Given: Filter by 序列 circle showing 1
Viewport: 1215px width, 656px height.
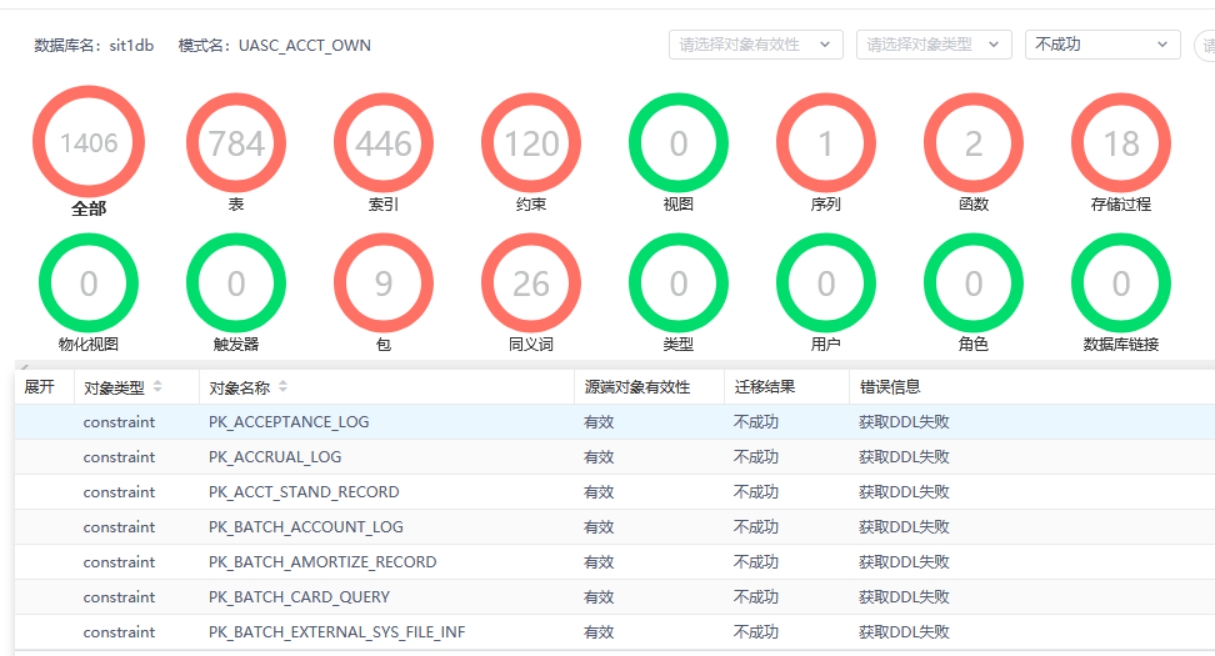Looking at the screenshot, I should click(x=826, y=143).
